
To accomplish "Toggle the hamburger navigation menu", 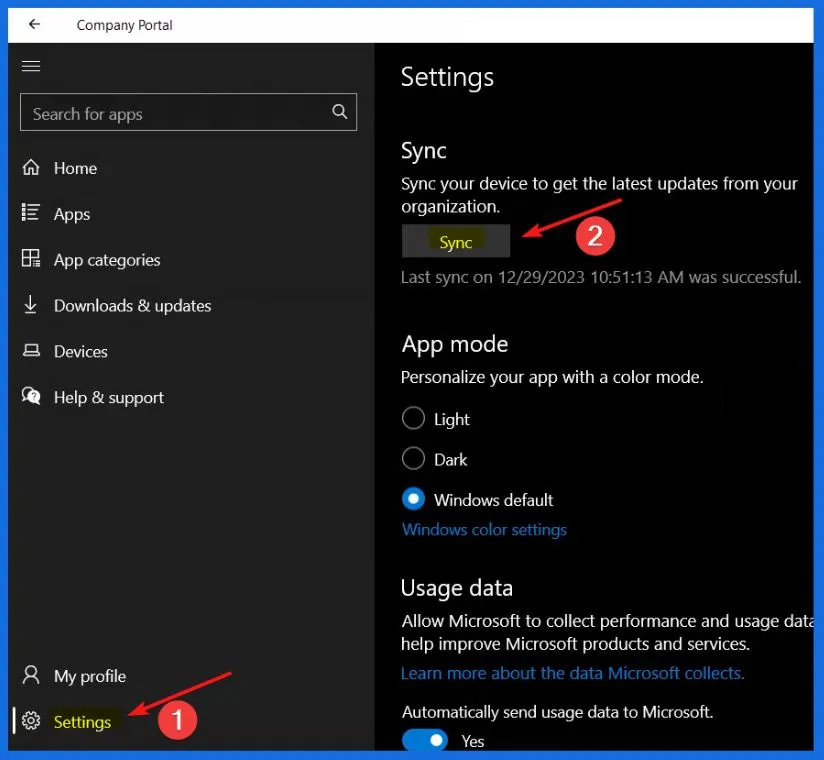I will (x=31, y=66).
